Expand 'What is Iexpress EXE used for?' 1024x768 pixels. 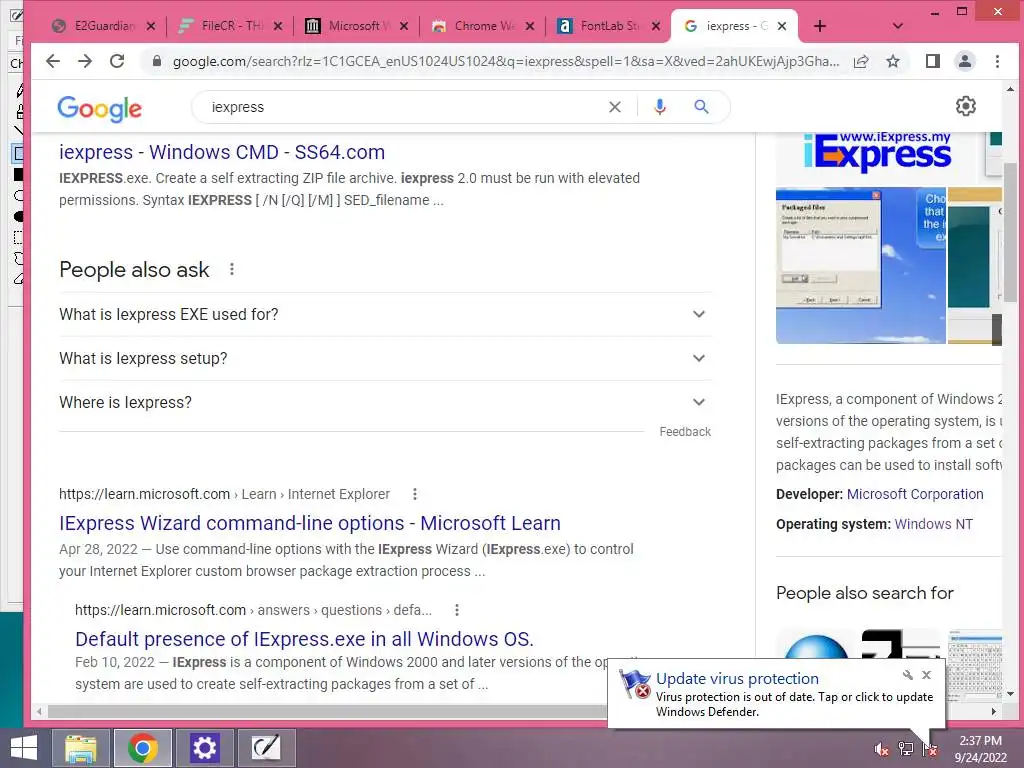[385, 314]
